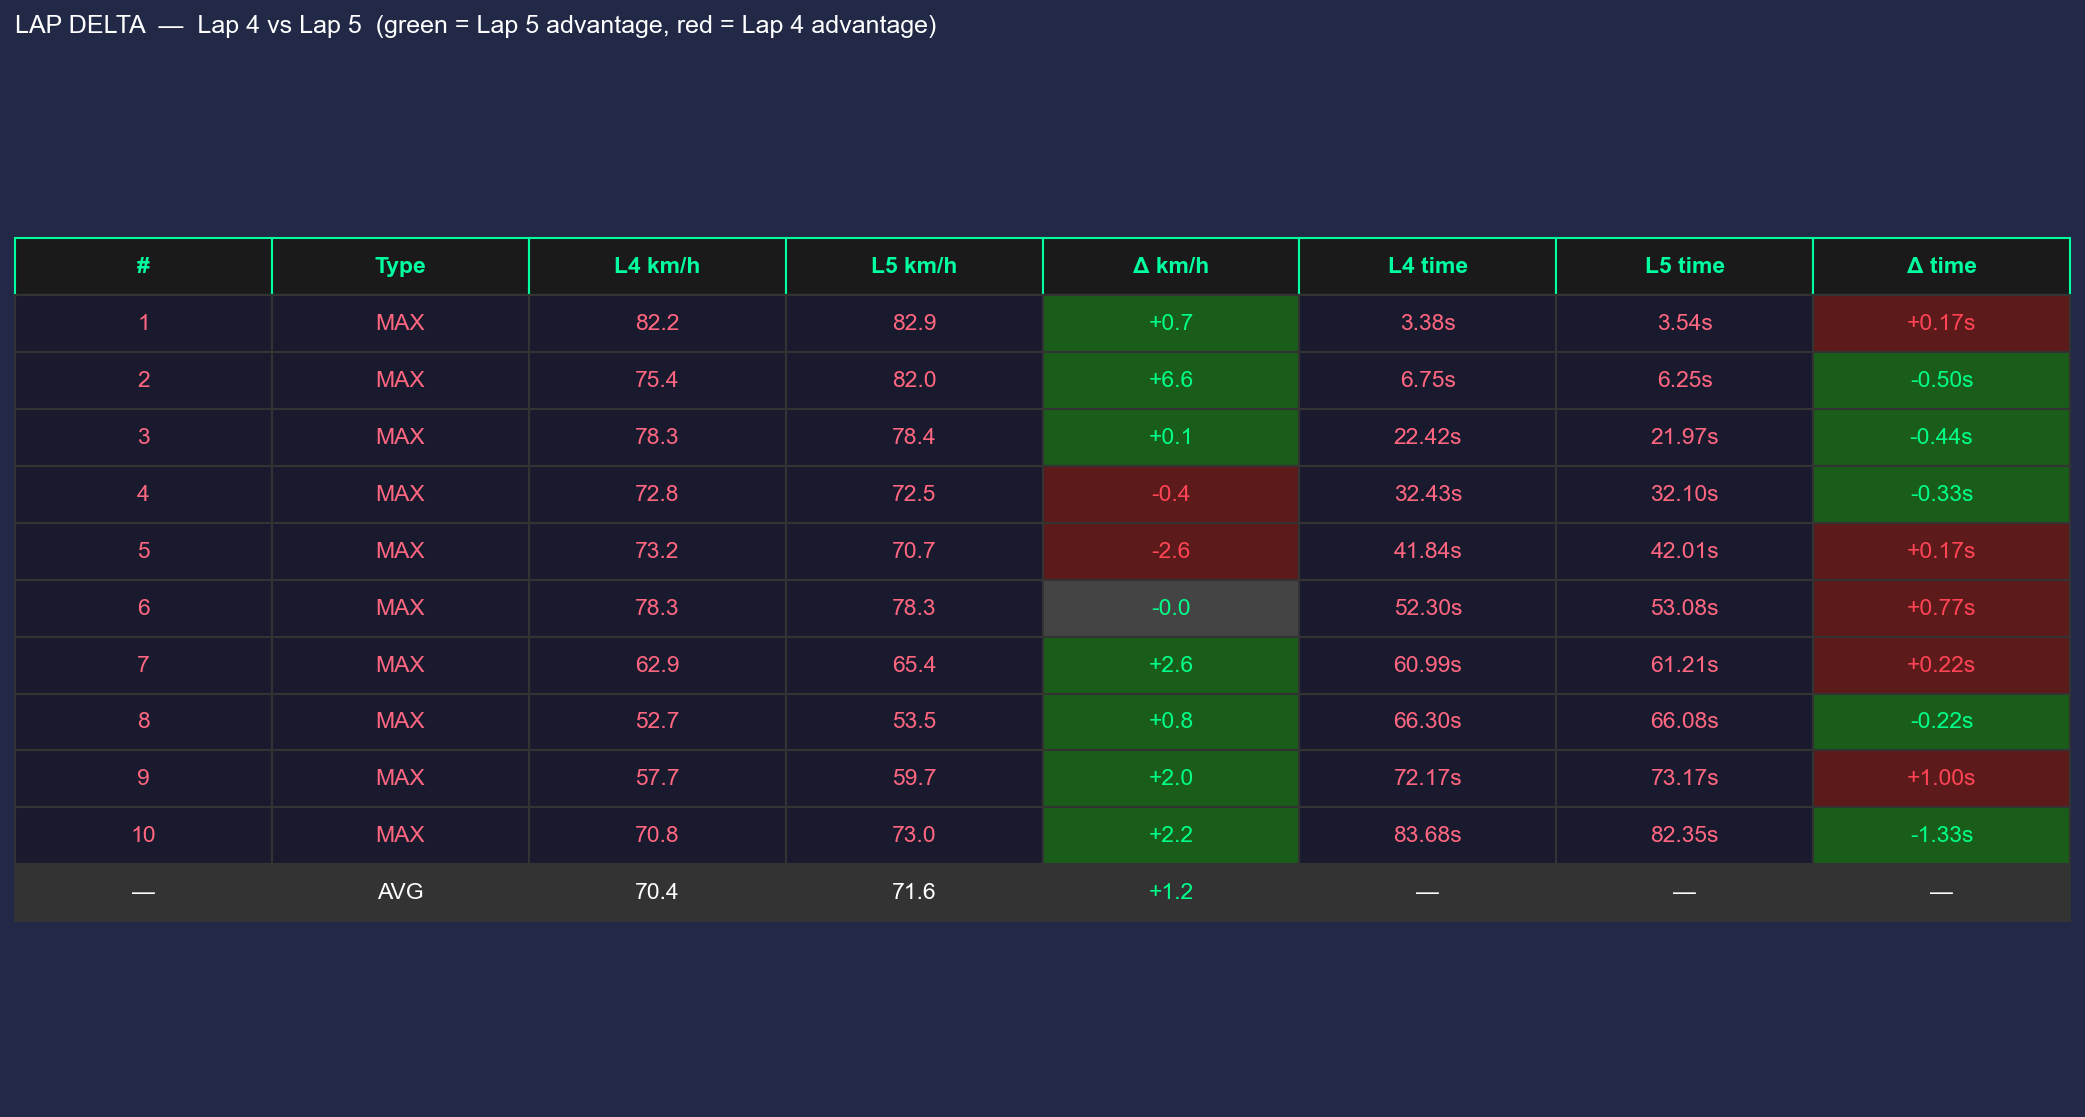This screenshot has height=1117, width=2085.
Task: Click the +1.00s delta time cell
Action: pyautogui.click(x=1941, y=778)
